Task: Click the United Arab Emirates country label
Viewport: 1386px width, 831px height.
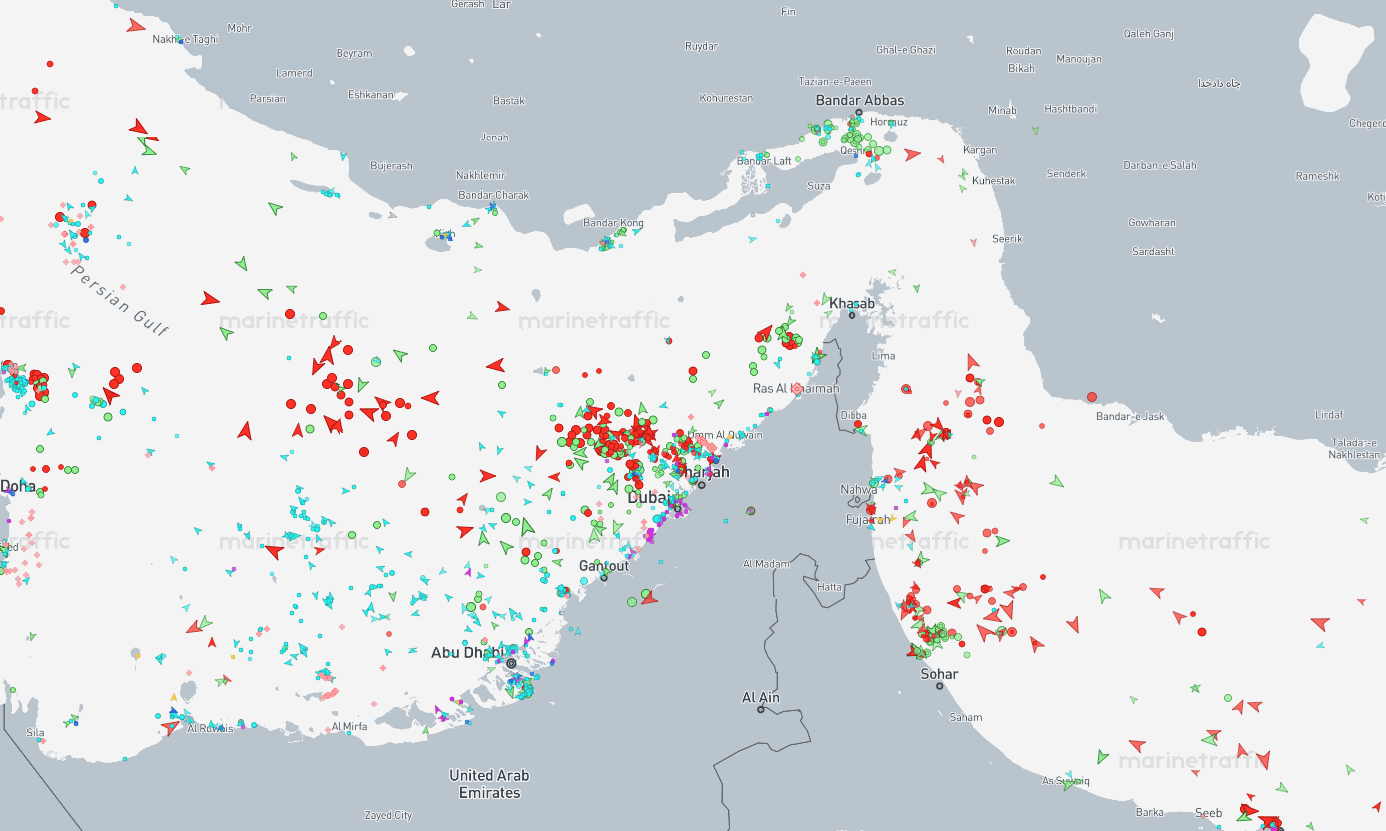Action: [489, 784]
